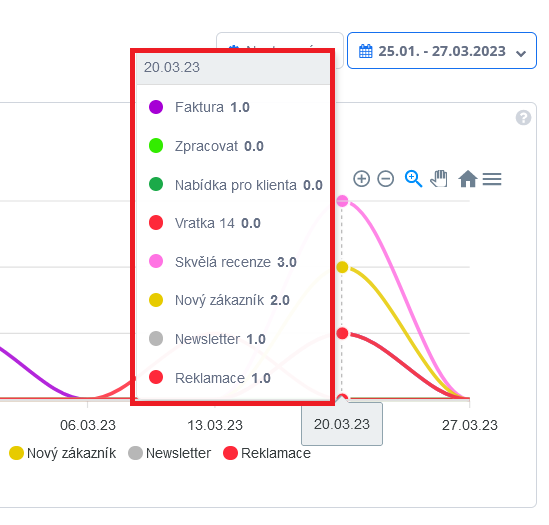Open the chart hamburger menu
Viewport: 549px width, 525px height.
492,179
